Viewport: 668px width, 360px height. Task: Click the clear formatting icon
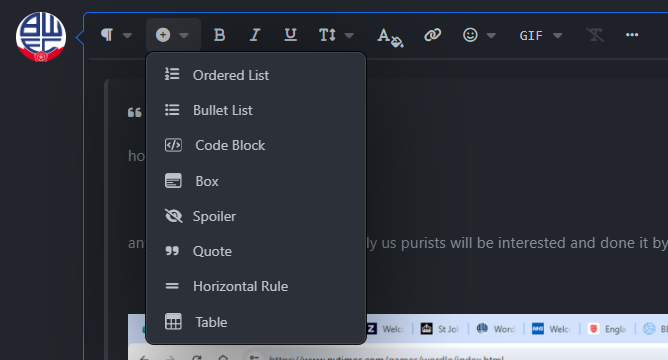(x=595, y=35)
